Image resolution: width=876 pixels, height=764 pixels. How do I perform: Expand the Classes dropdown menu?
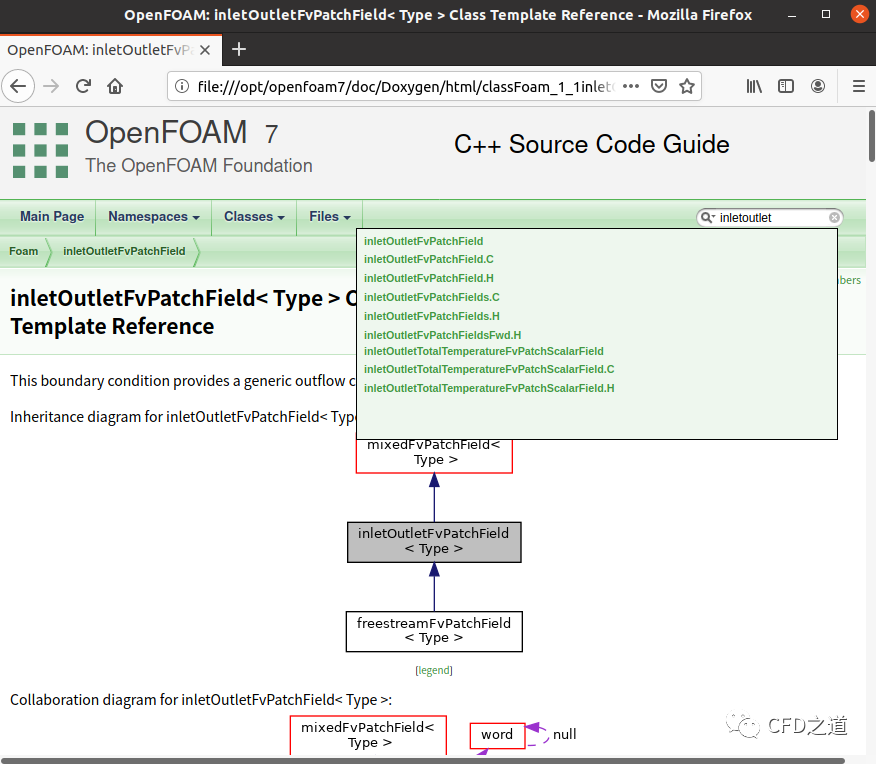pos(254,217)
